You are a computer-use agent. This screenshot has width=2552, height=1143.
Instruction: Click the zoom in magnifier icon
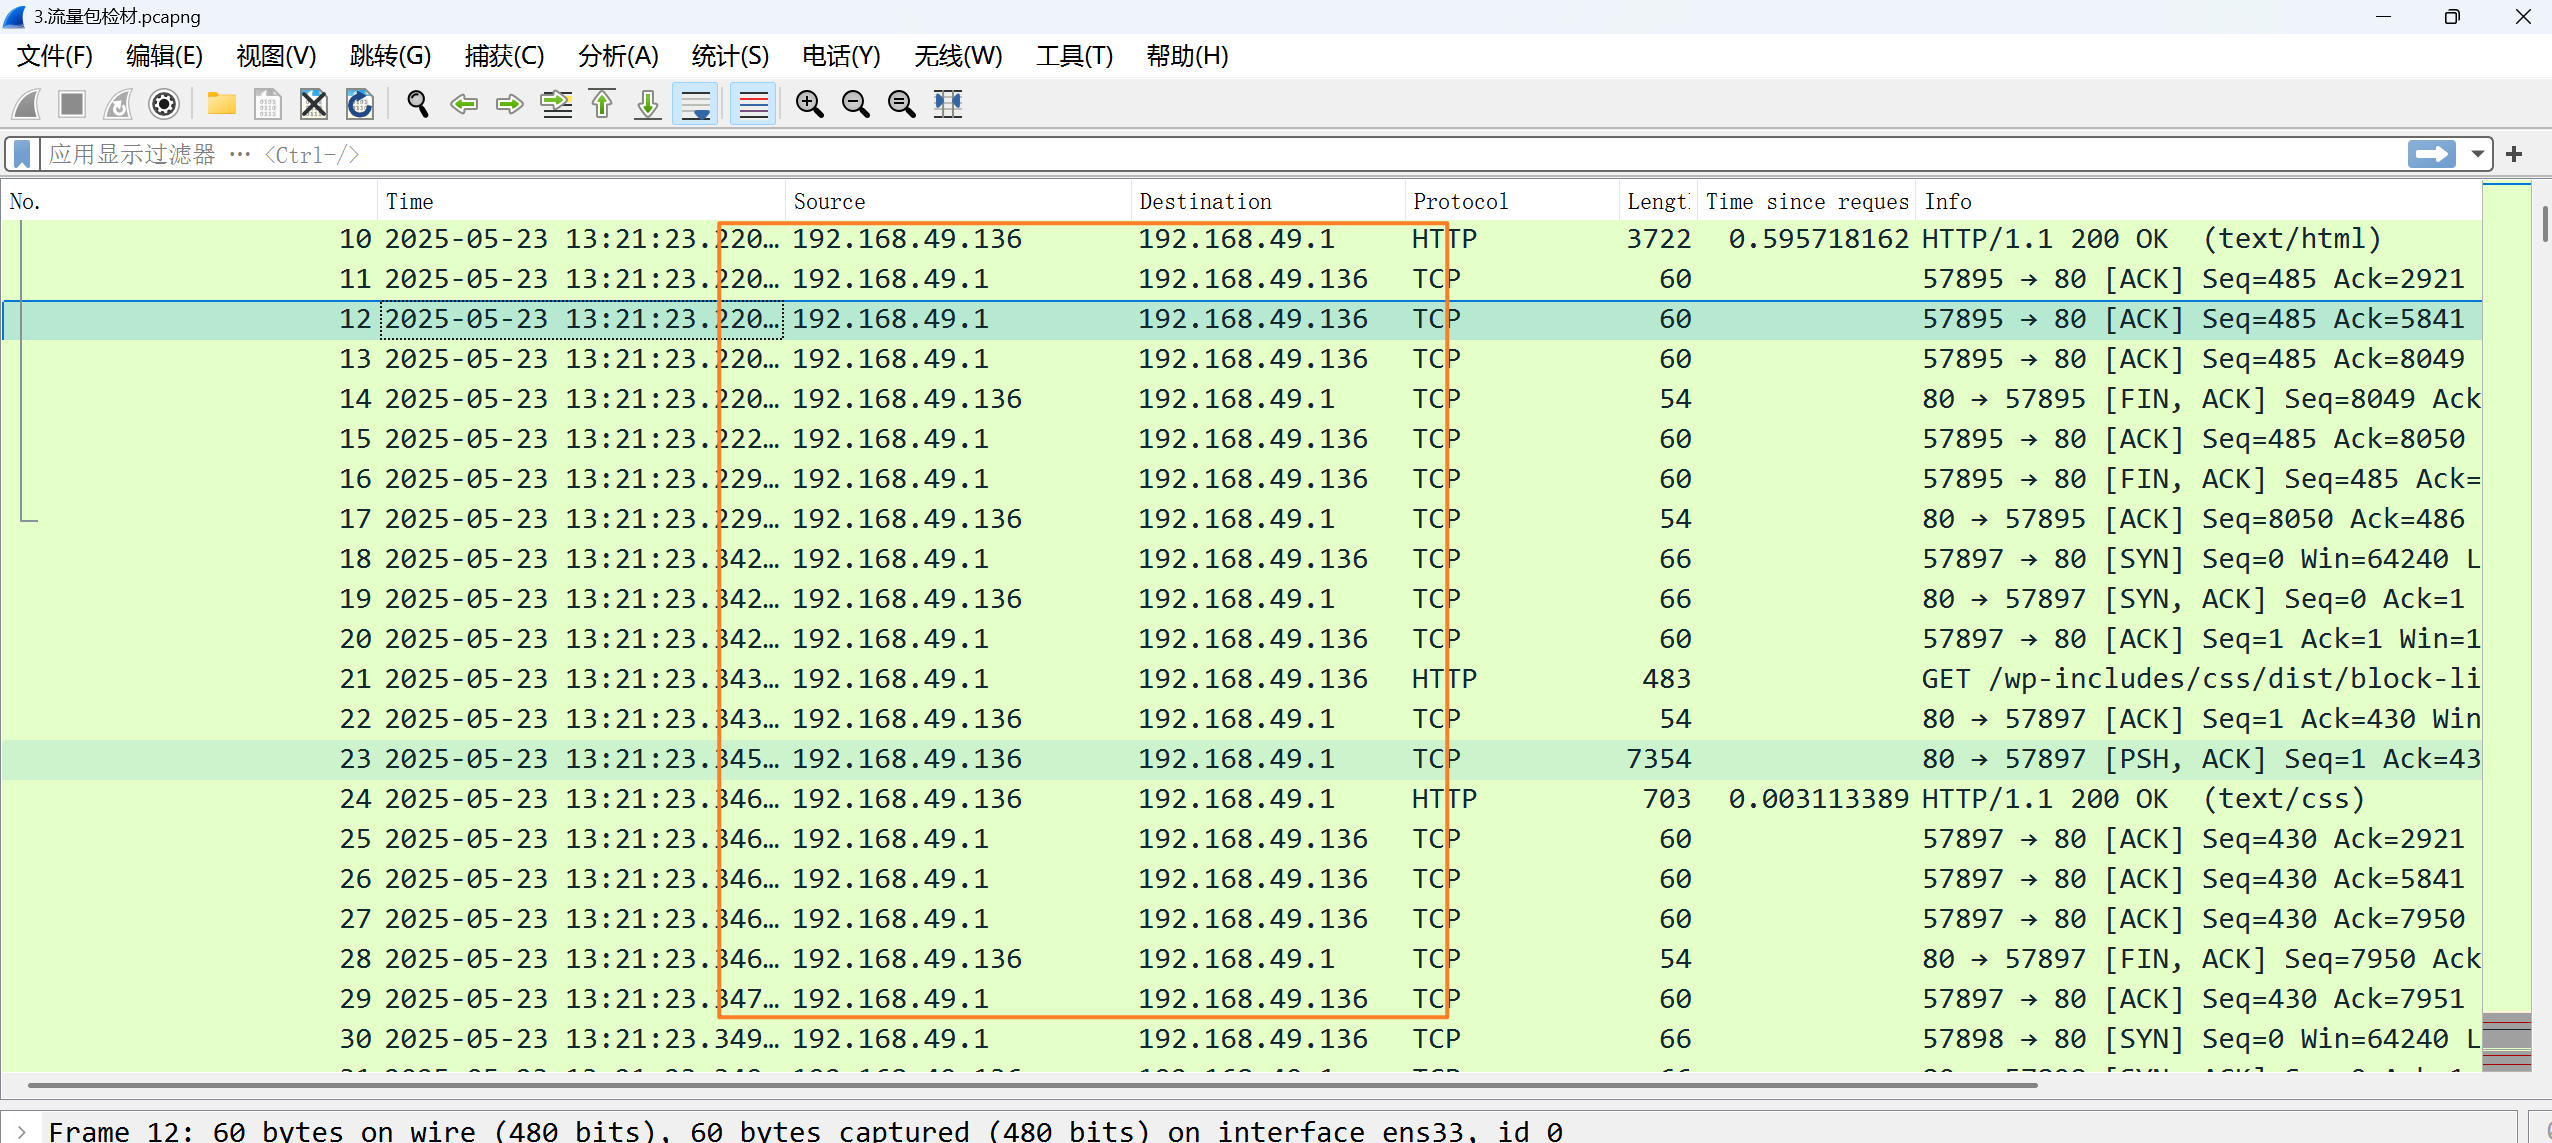809,104
